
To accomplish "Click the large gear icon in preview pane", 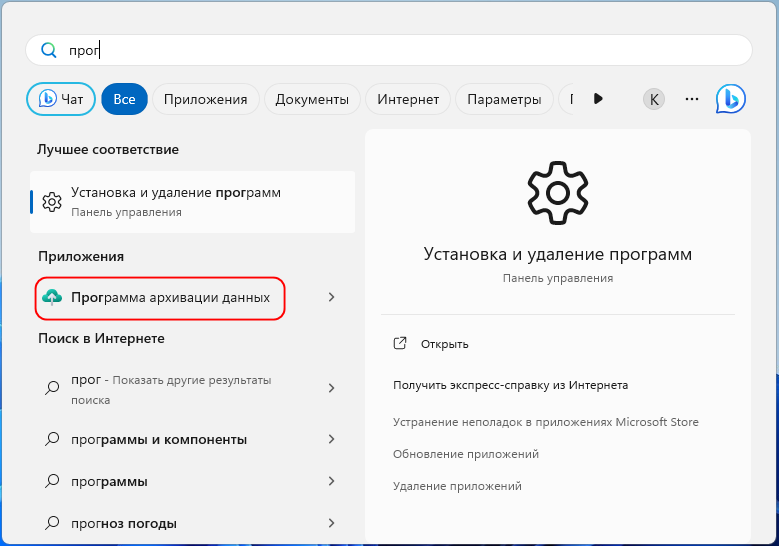I will (557, 192).
